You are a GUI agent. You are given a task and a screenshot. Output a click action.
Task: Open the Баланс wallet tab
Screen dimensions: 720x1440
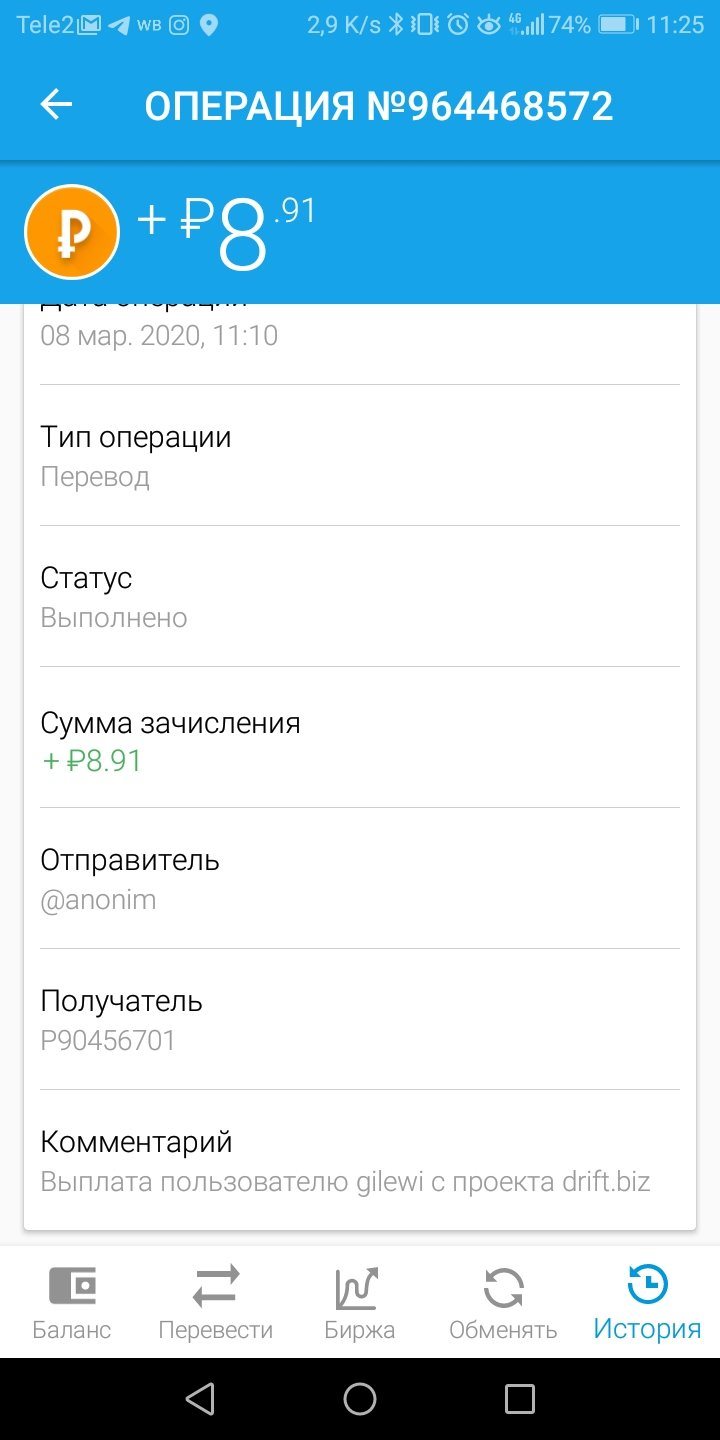coord(72,1303)
